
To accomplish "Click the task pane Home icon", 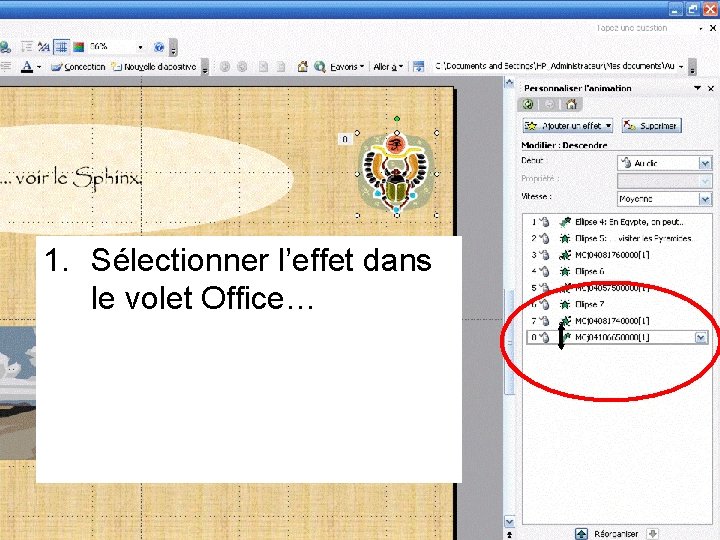I will (x=571, y=105).
